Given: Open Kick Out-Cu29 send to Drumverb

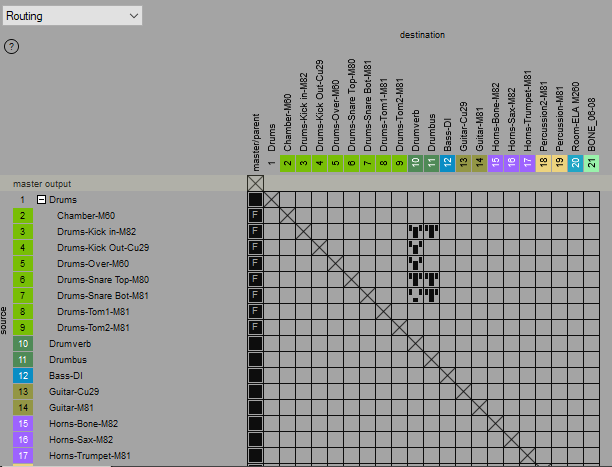Looking at the screenshot, I should [415, 248].
